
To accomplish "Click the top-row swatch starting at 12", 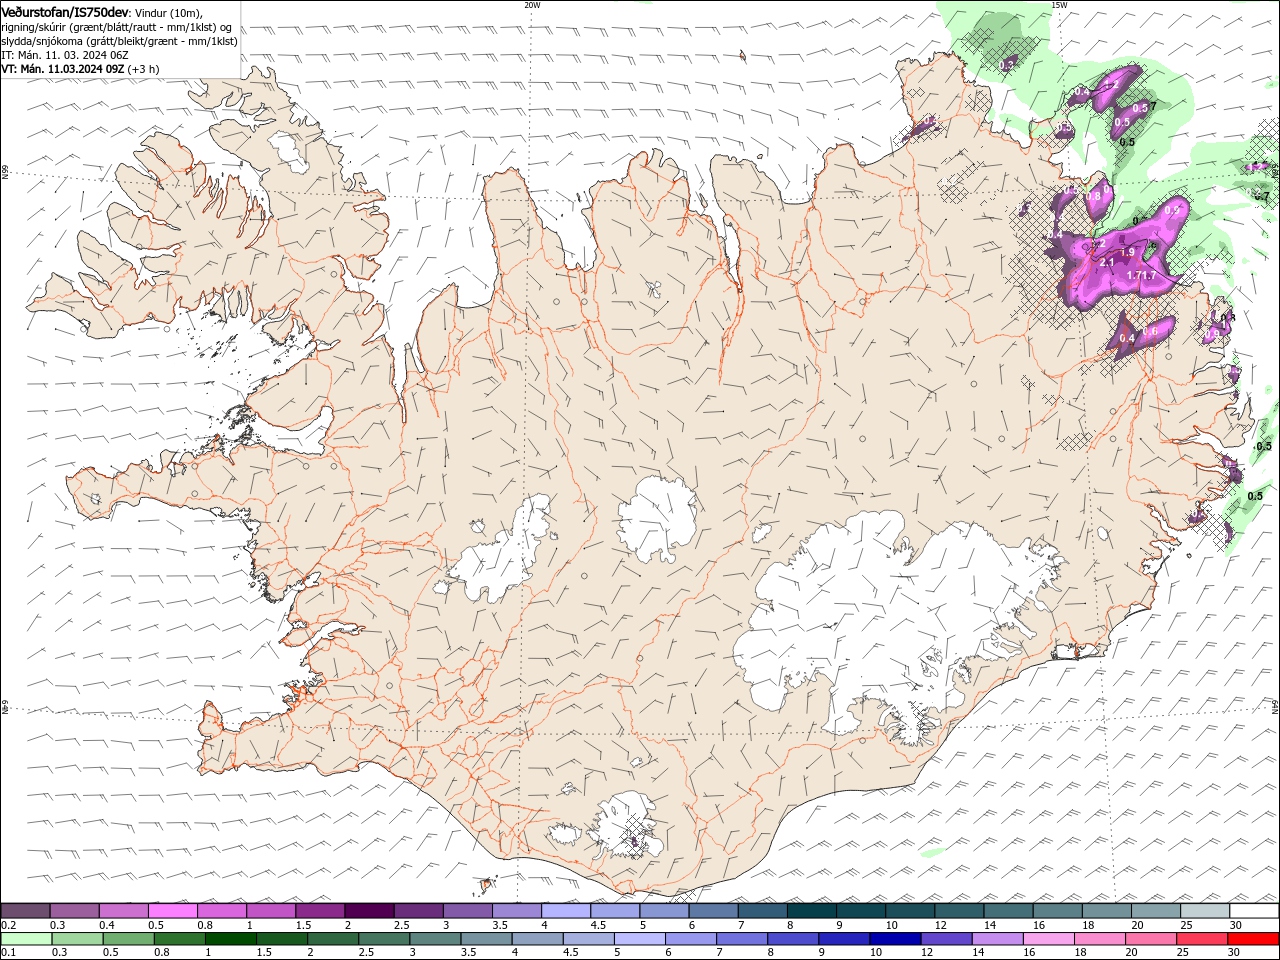I will pyautogui.click(x=959, y=911).
